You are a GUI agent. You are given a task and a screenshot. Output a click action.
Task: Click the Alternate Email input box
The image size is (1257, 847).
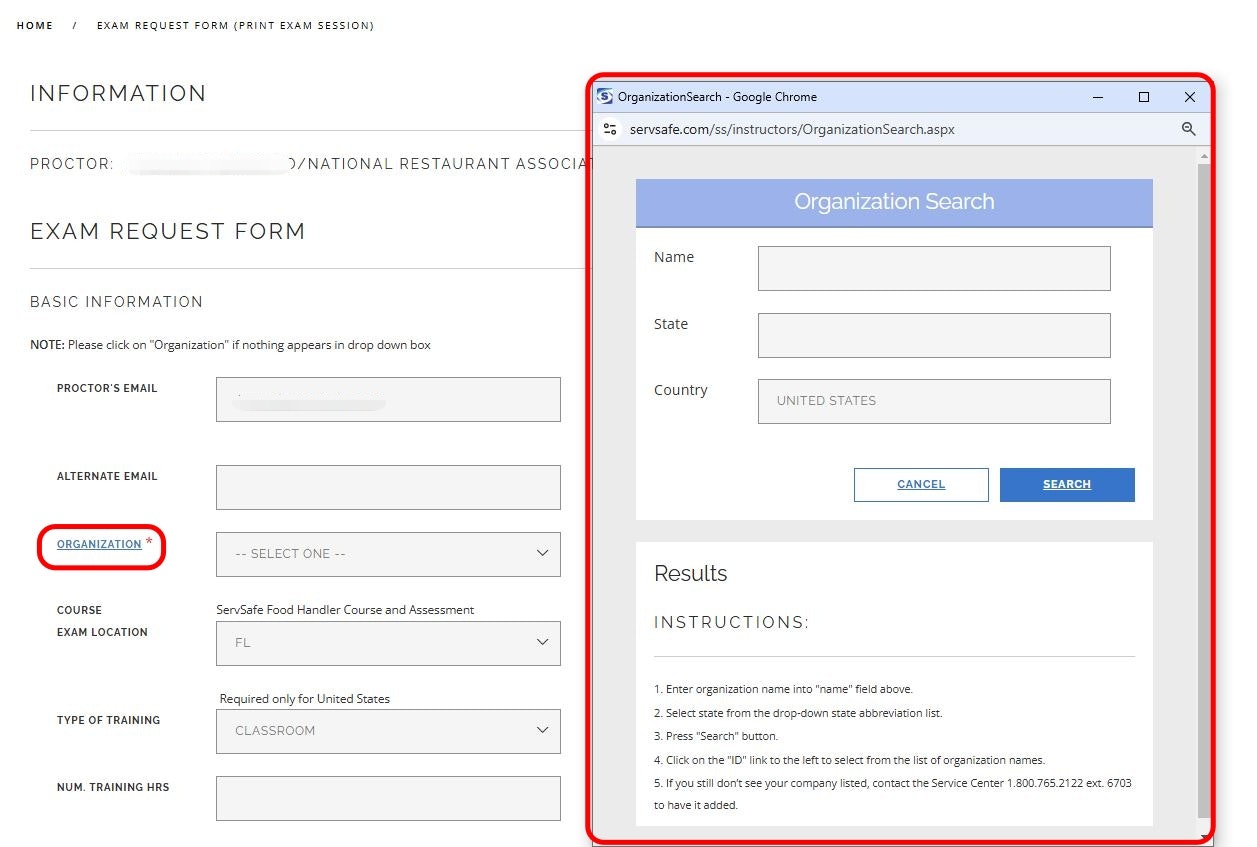click(388, 487)
